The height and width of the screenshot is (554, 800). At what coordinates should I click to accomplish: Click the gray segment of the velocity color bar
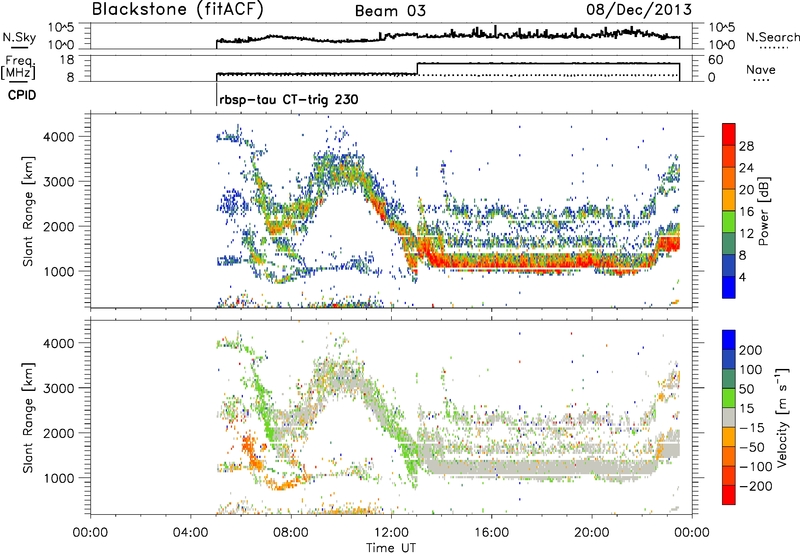729,417
